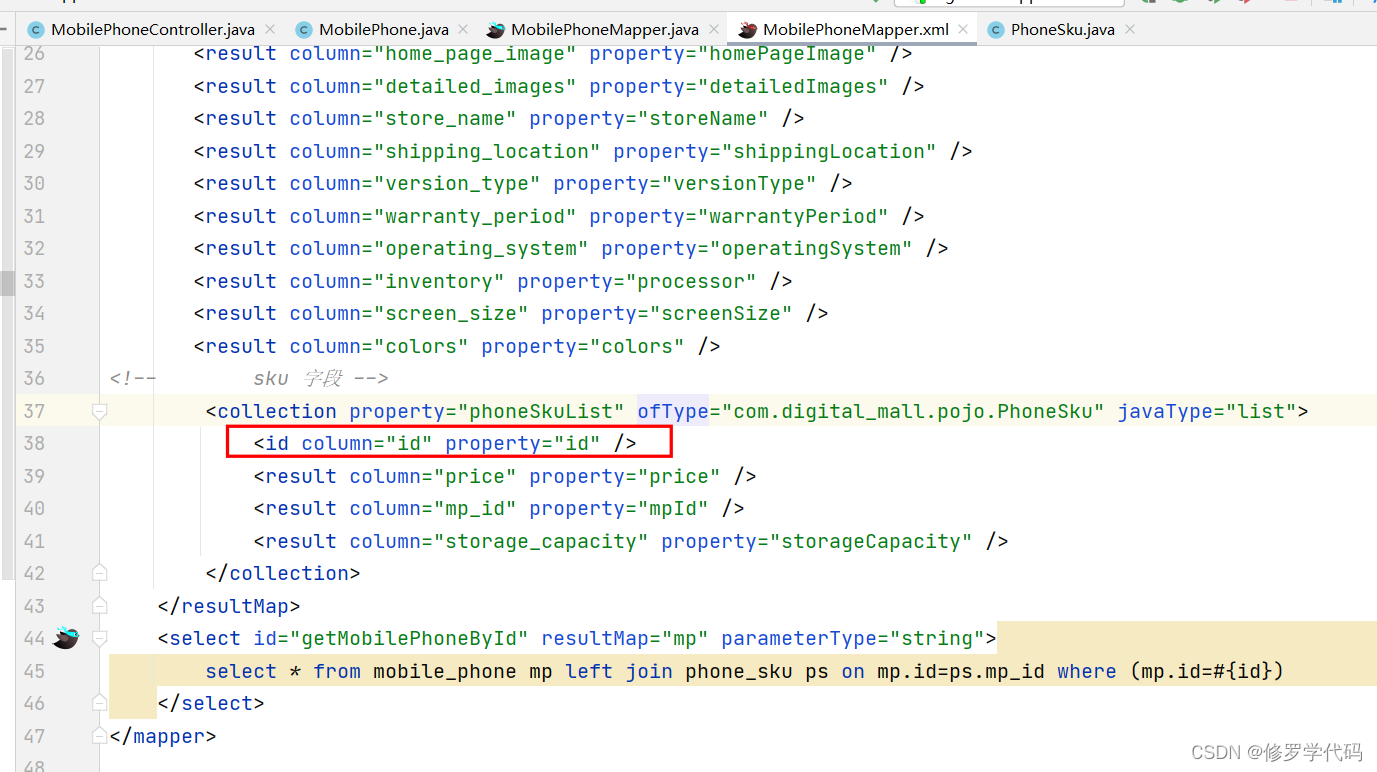Select the MobilePhoneMapper.xml tab
The width and height of the screenshot is (1377, 772).
click(x=856, y=30)
